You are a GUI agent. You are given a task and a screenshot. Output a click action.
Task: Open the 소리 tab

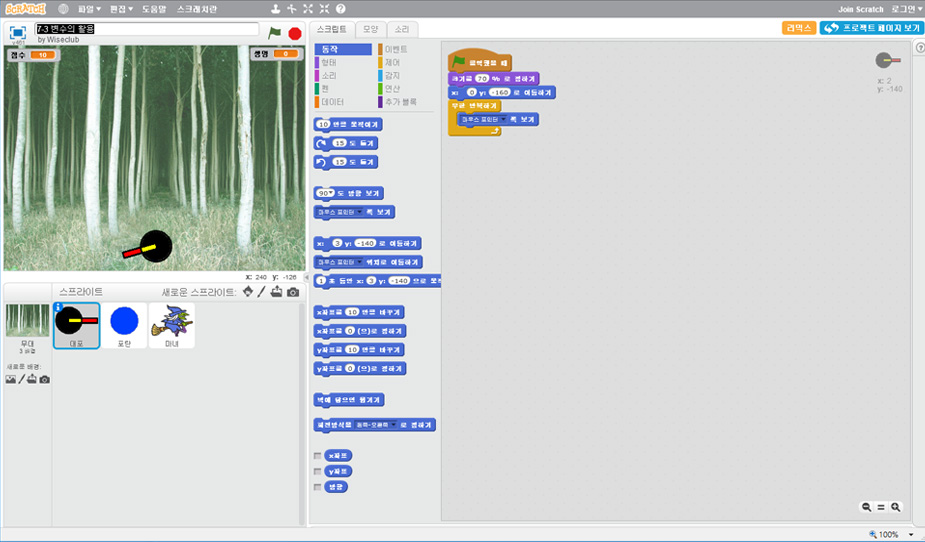point(401,29)
